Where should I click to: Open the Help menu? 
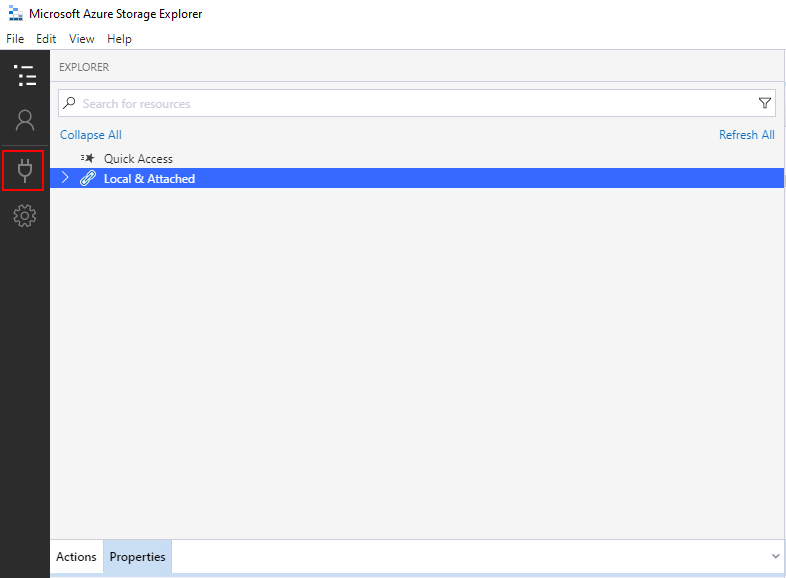(119, 39)
